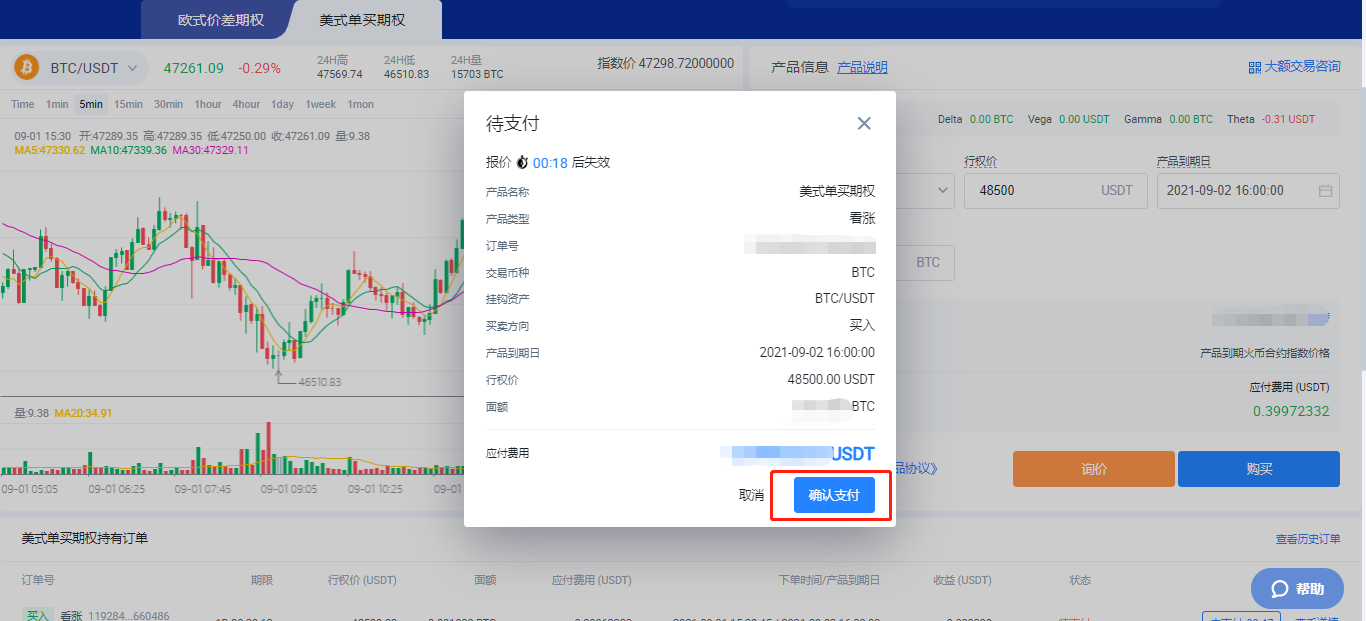Select the 美式单买期权 tab
Viewport: 1366px width, 621px height.
point(363,20)
